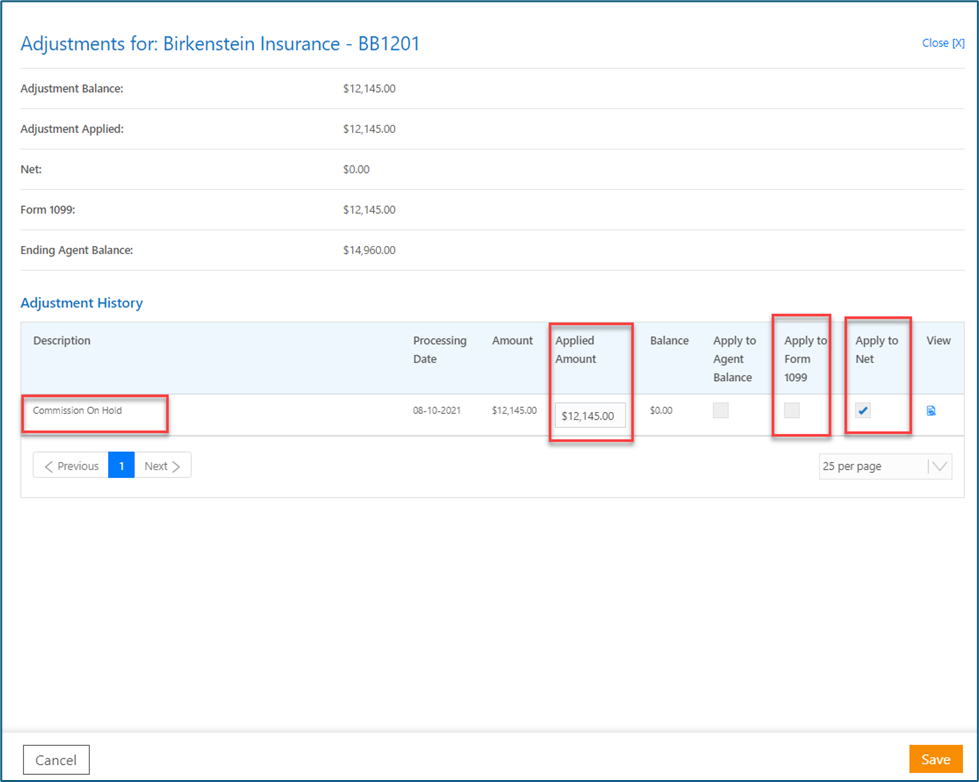Click the Apply to Net column header

click(x=876, y=350)
